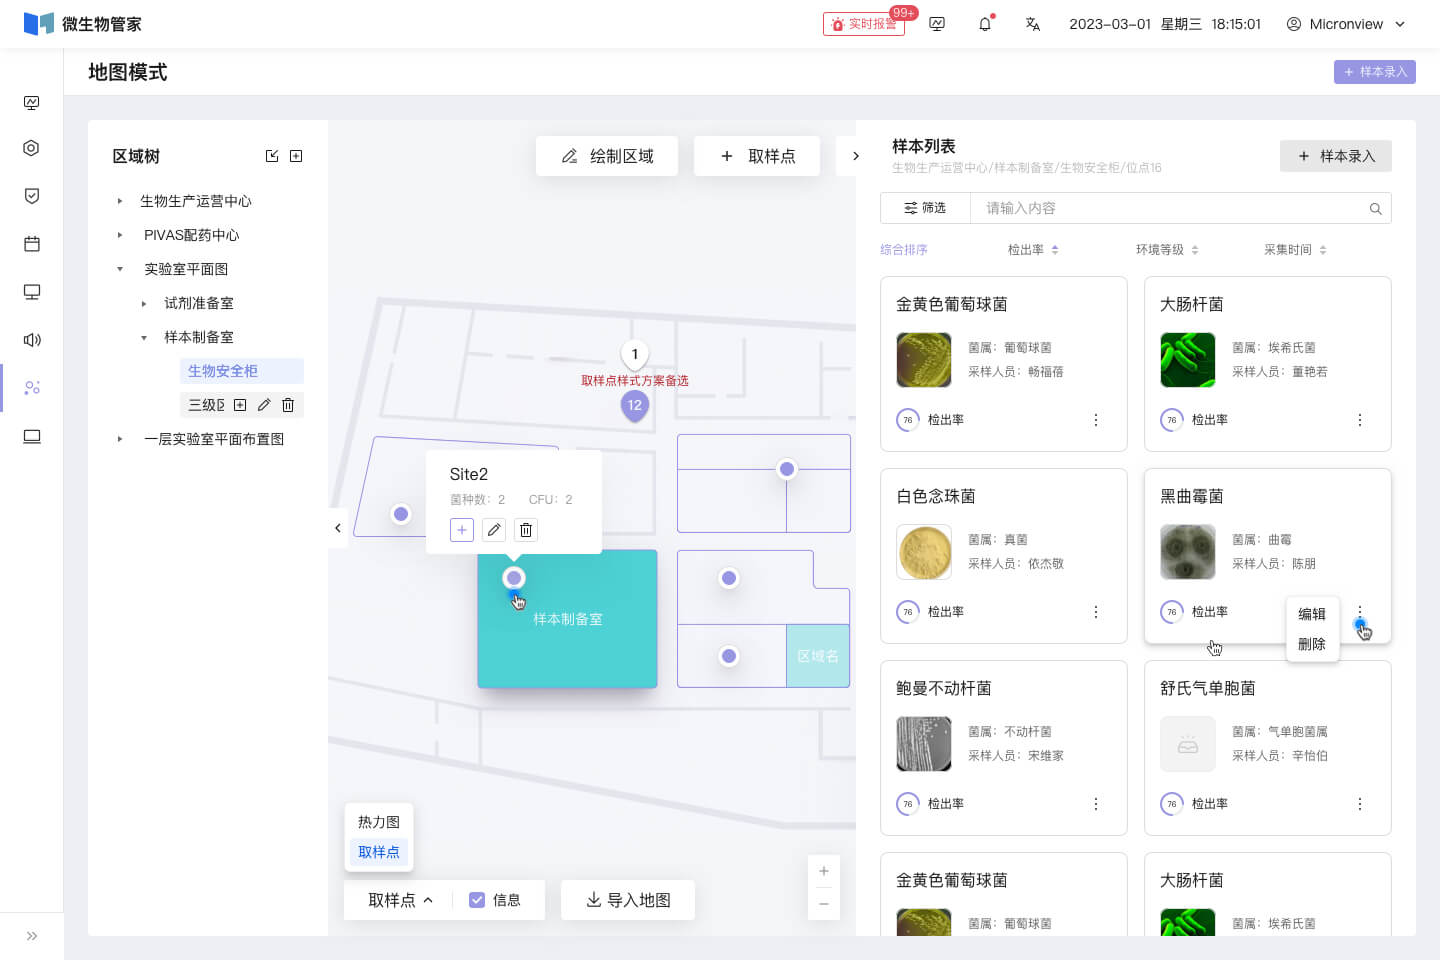Click add-node icon in 区域树 header
Viewport: 1440px width, 960px height.
[296, 156]
